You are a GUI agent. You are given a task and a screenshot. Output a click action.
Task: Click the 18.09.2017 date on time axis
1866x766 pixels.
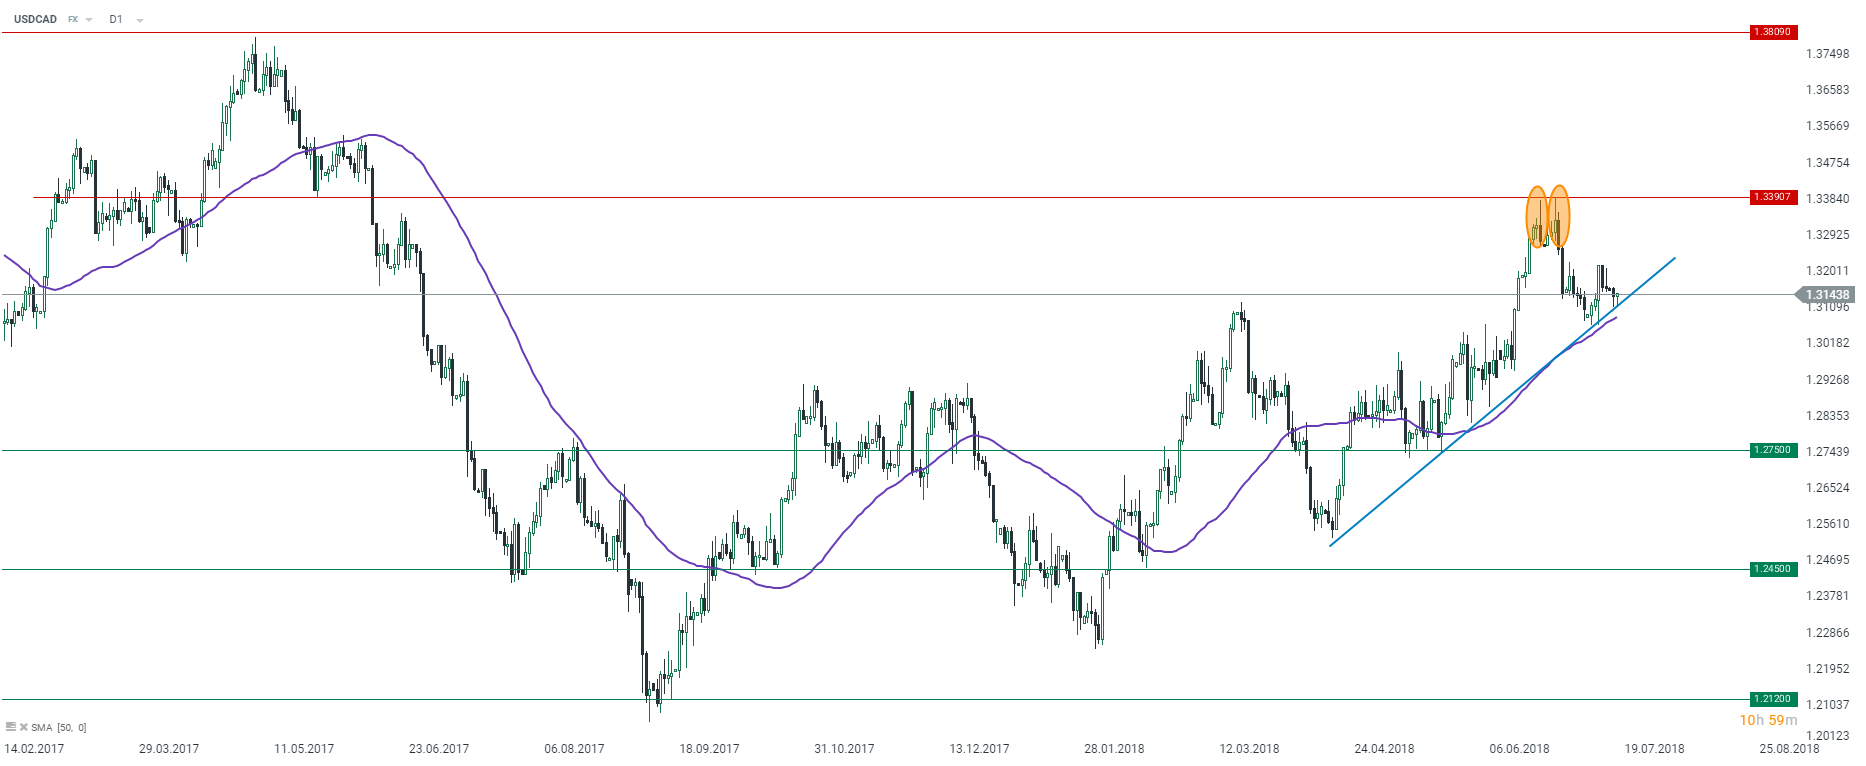pyautogui.click(x=709, y=748)
